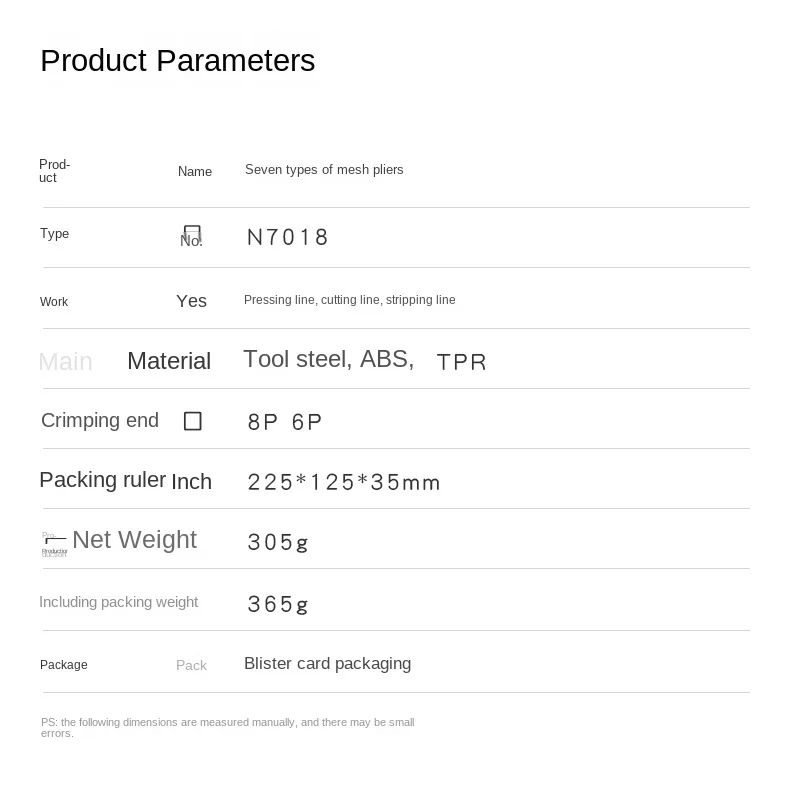Viewport: 790px width, 805px height.
Task: Select the Tool steel, ABS, text
Action: point(328,360)
